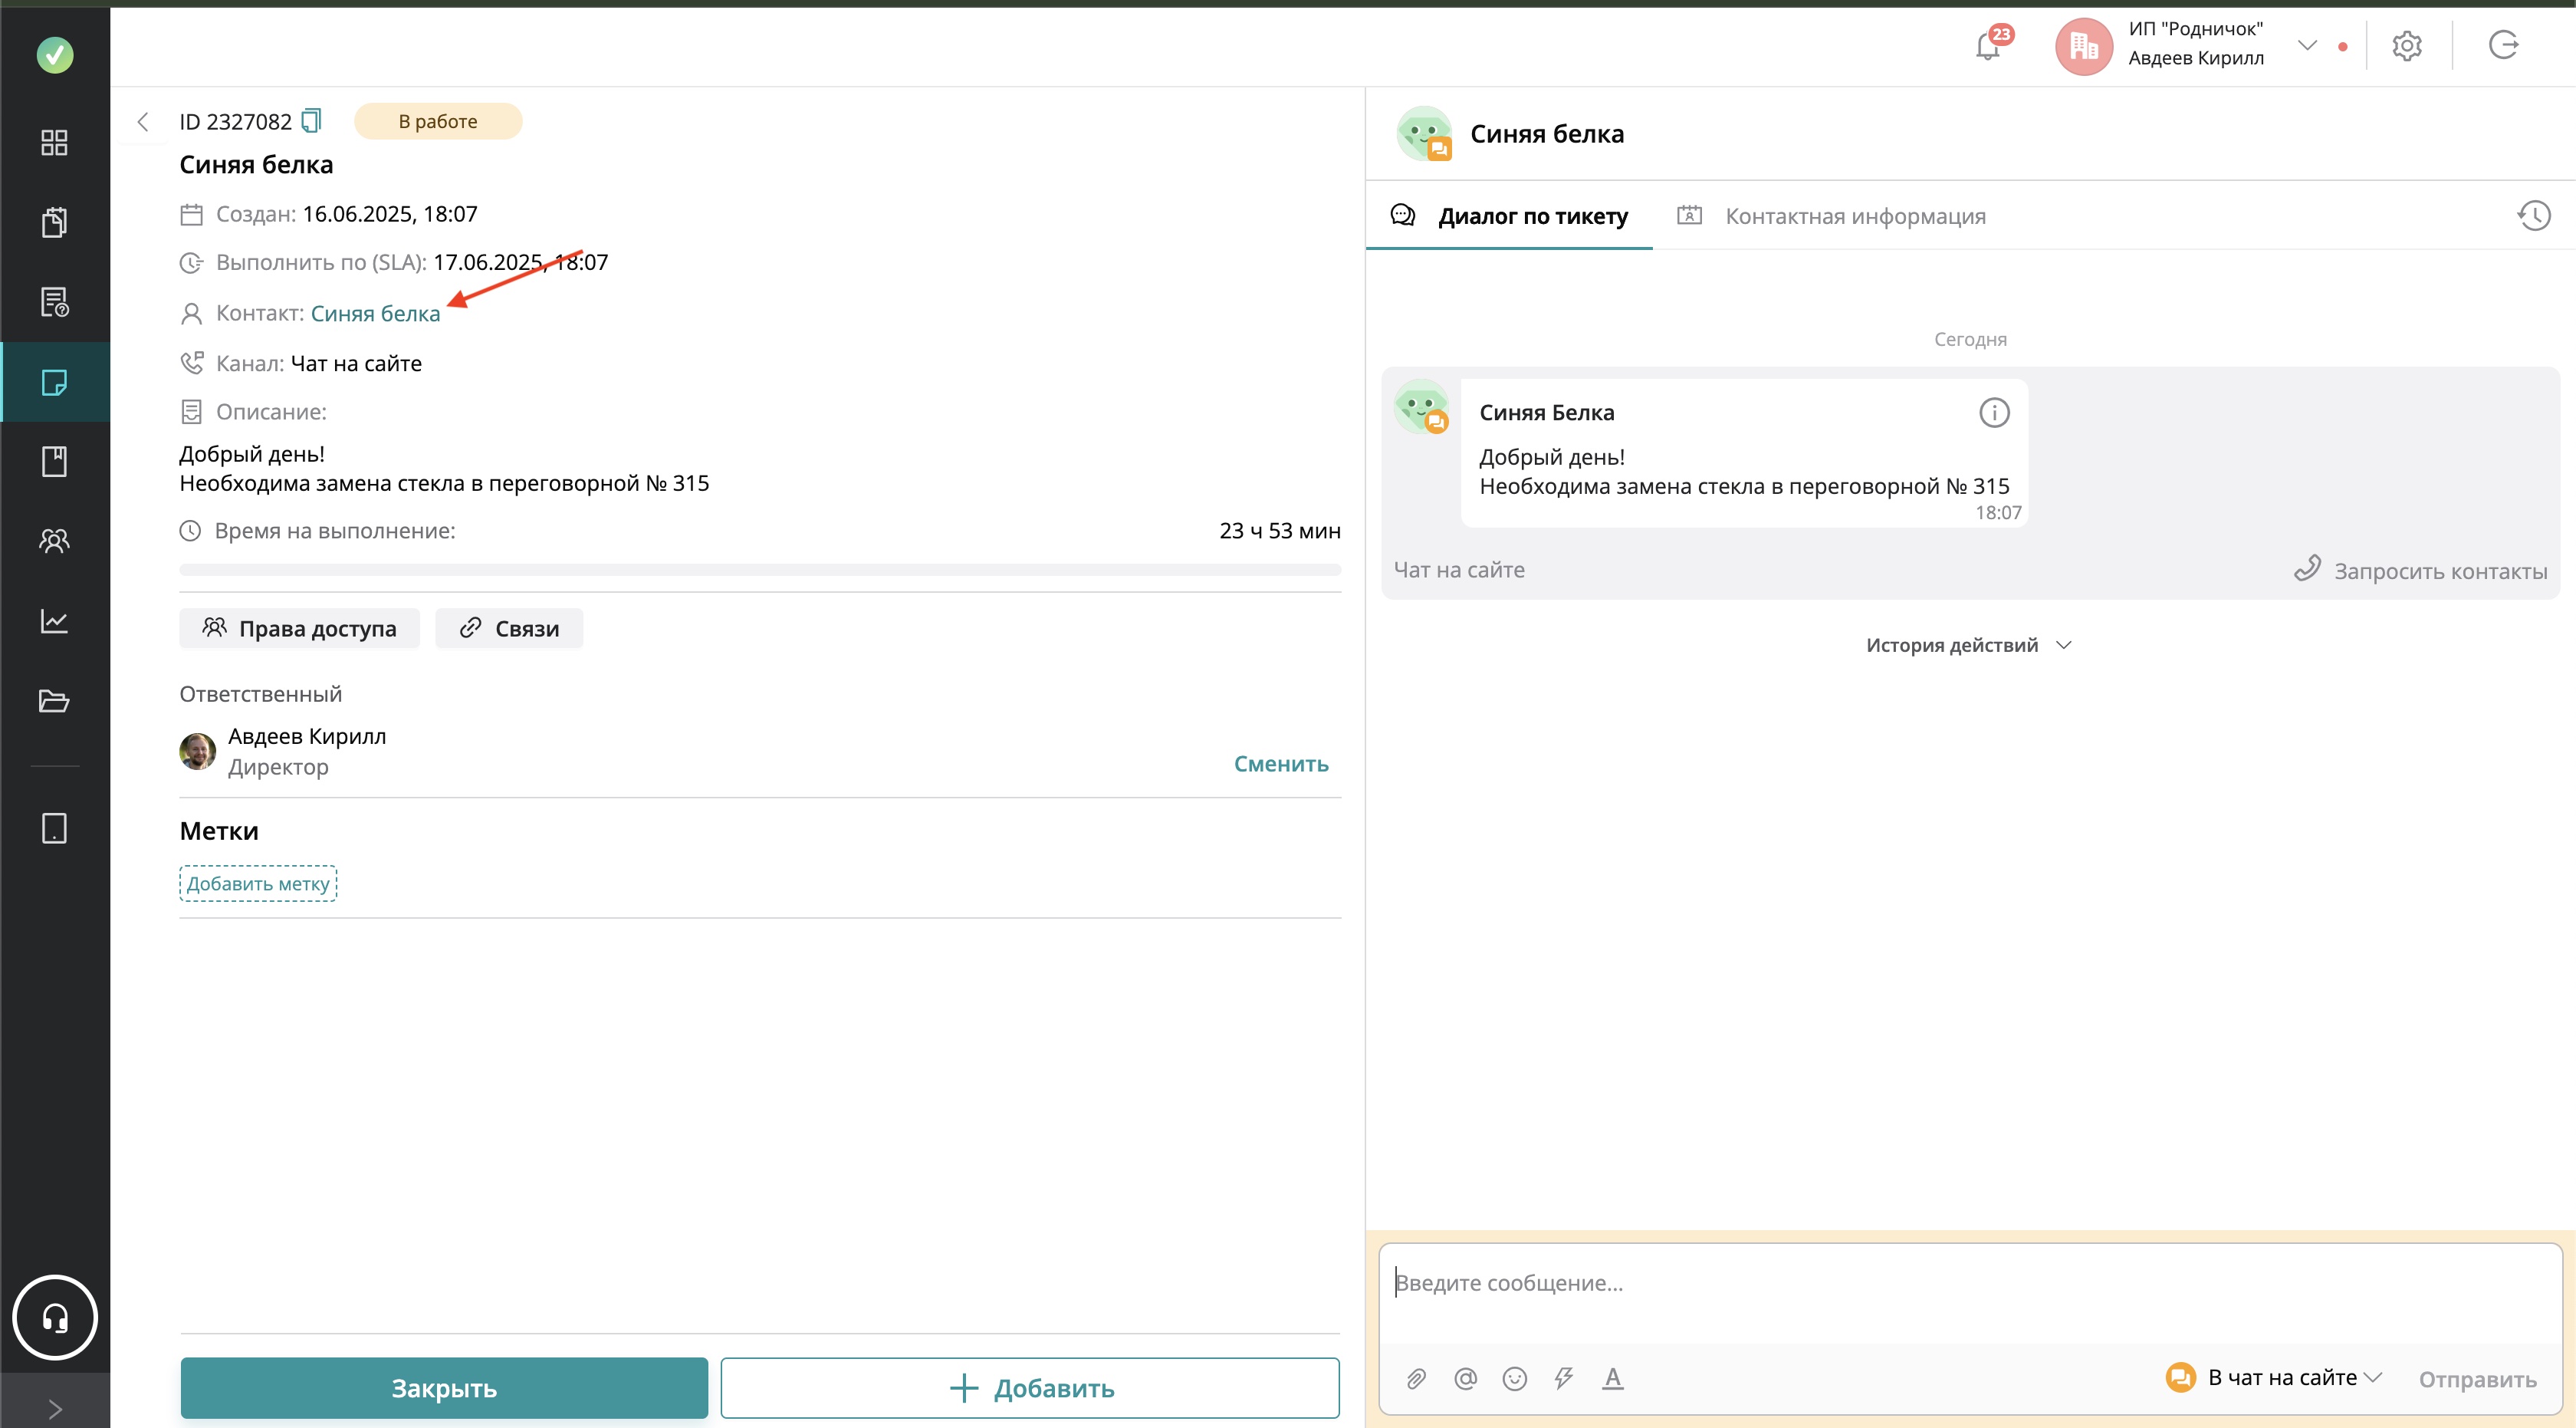Click the message info icon
Image resolution: width=2576 pixels, height=1428 pixels.
pos(1994,413)
